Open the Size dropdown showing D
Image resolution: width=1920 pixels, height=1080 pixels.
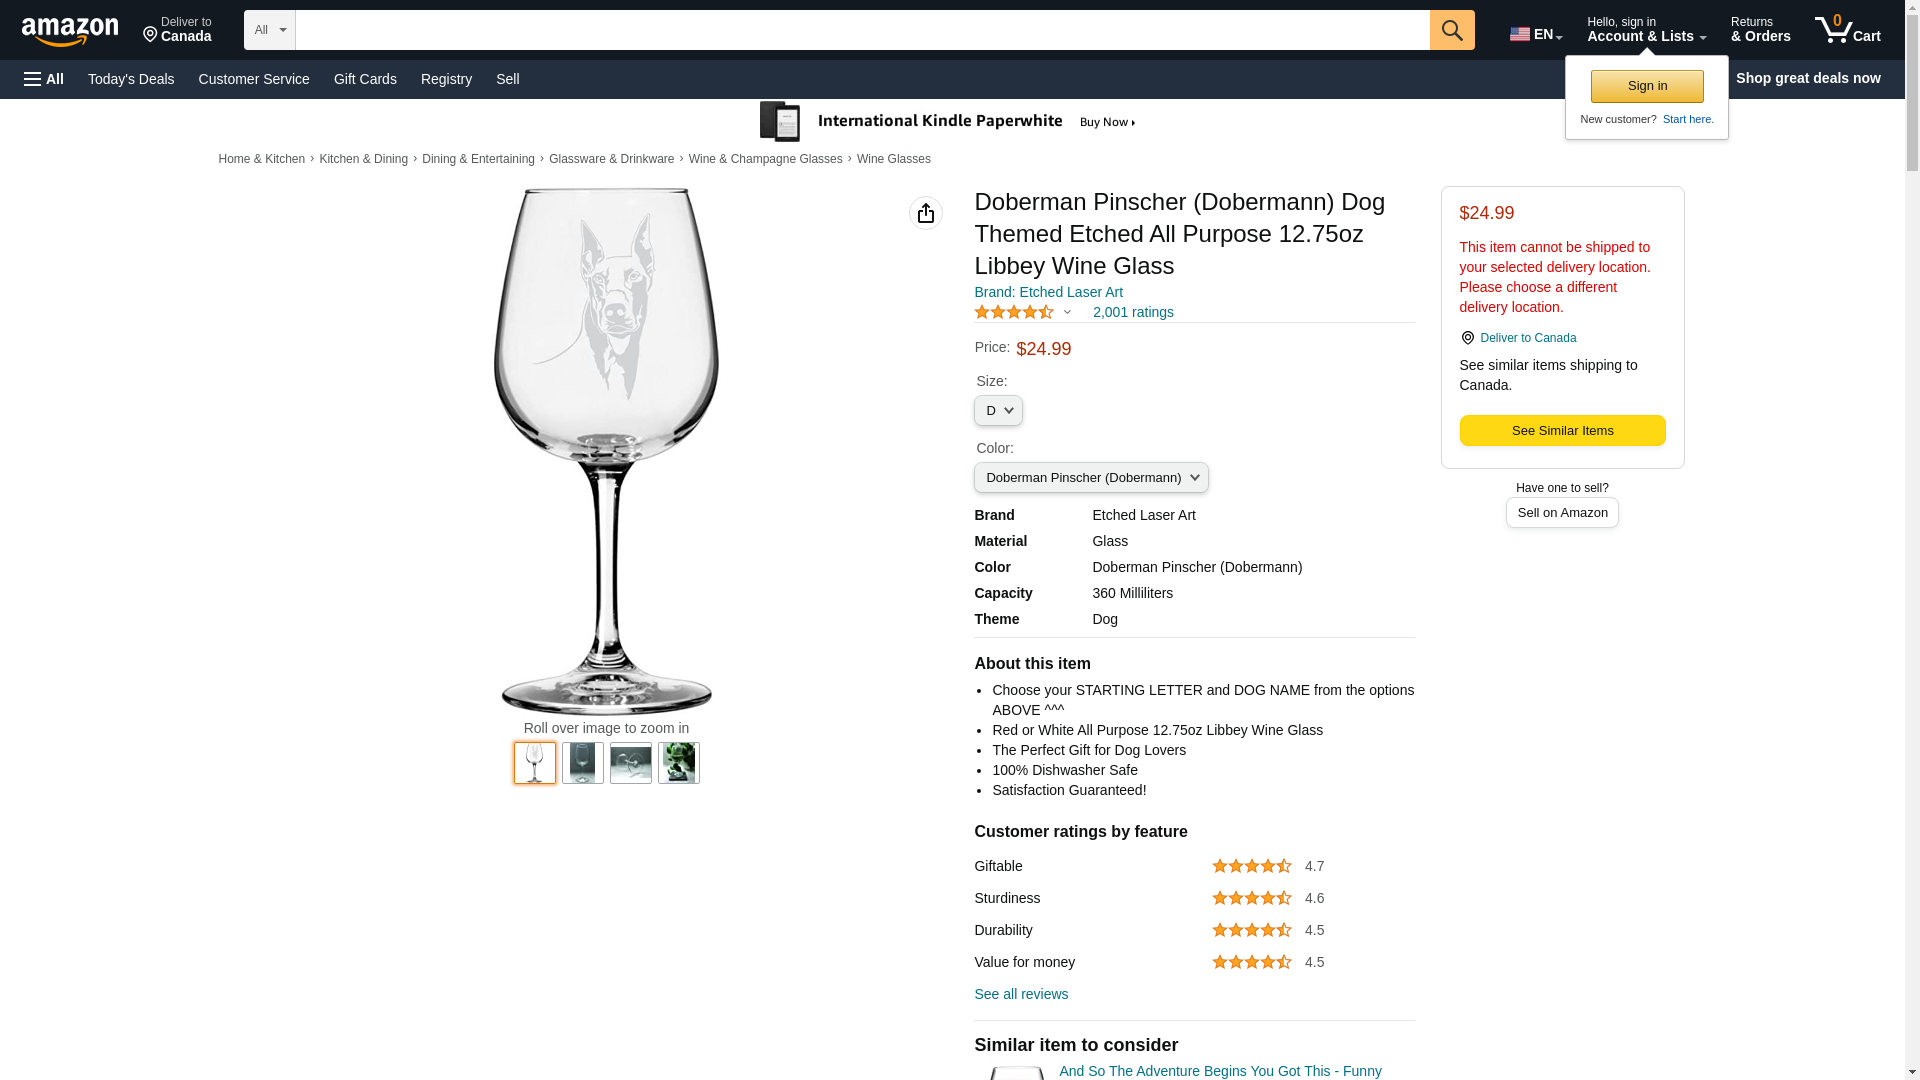click(998, 411)
